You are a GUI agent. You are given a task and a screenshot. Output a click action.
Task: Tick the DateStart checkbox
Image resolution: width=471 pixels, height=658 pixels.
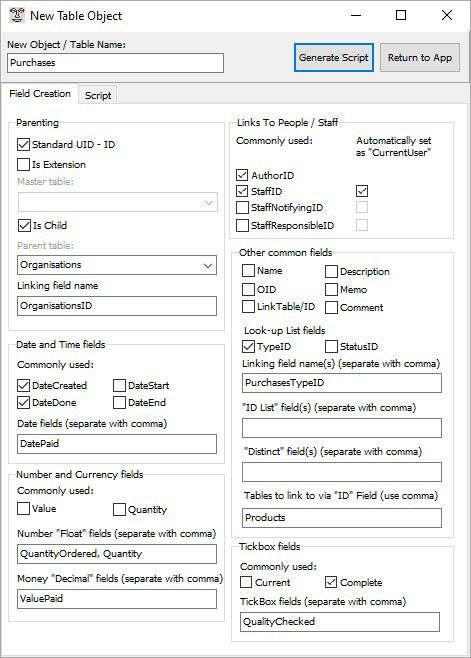click(x=119, y=386)
